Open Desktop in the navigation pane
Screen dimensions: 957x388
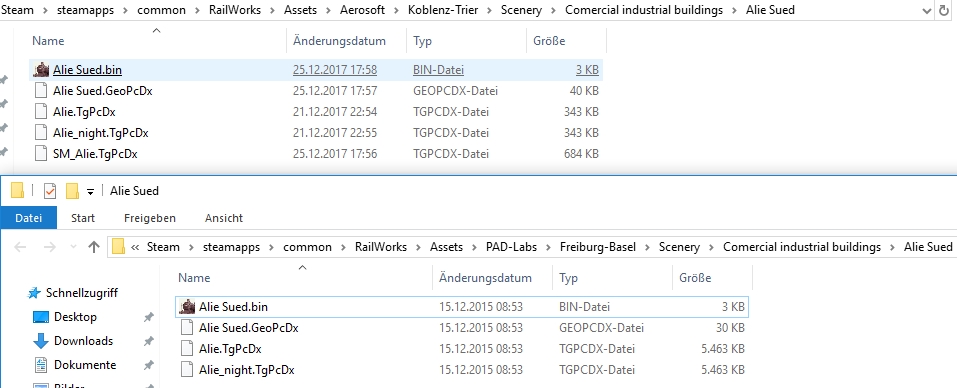[x=75, y=317]
